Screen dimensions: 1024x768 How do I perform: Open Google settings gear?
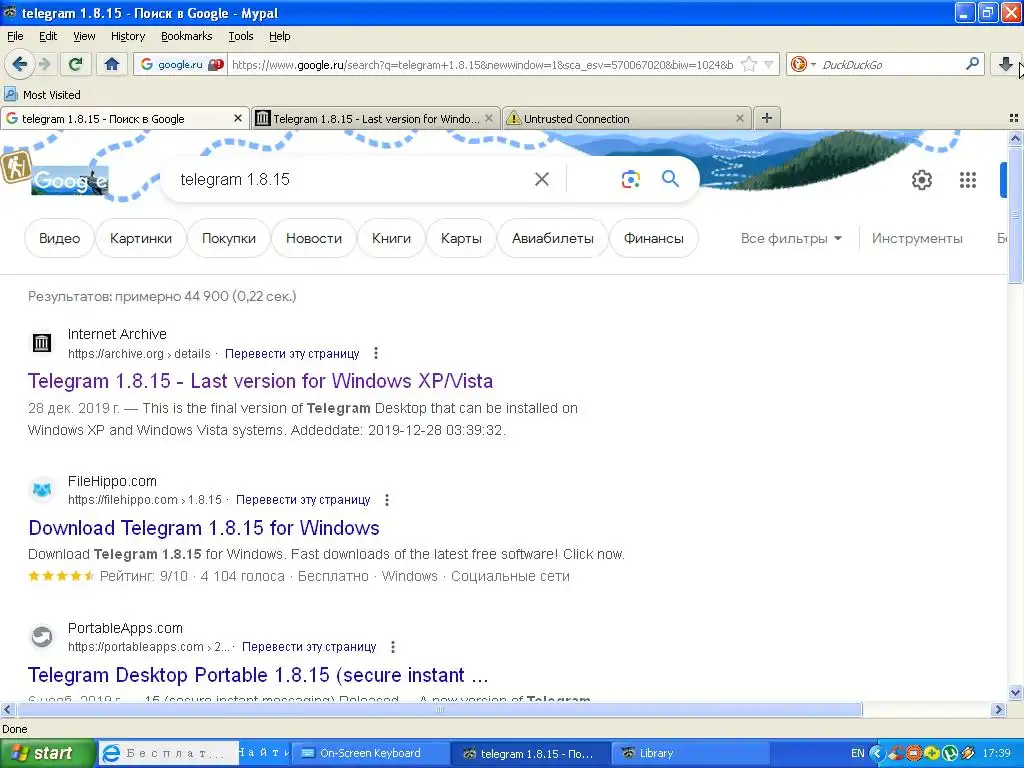coord(921,180)
